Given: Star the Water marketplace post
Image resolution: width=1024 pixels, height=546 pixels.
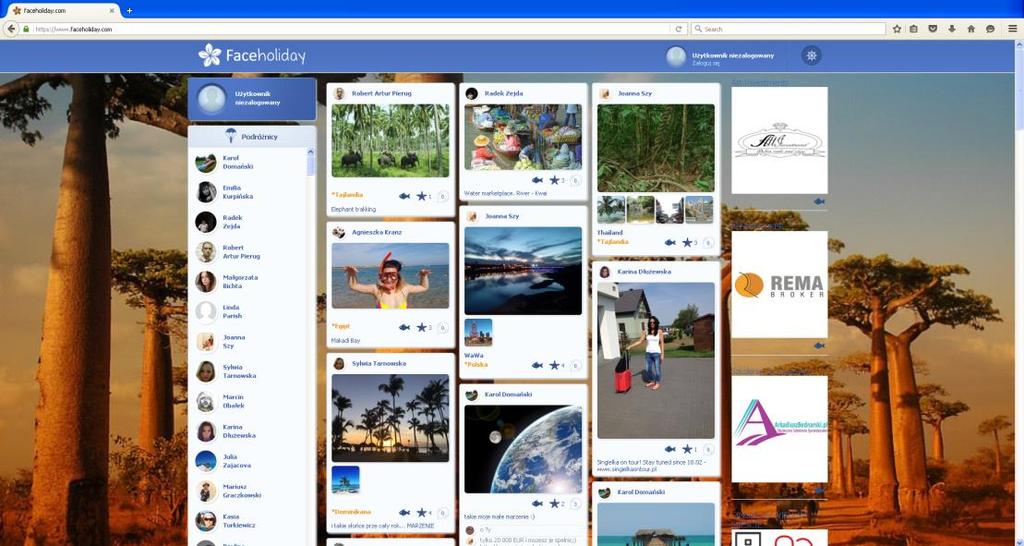Looking at the screenshot, I should coord(554,180).
